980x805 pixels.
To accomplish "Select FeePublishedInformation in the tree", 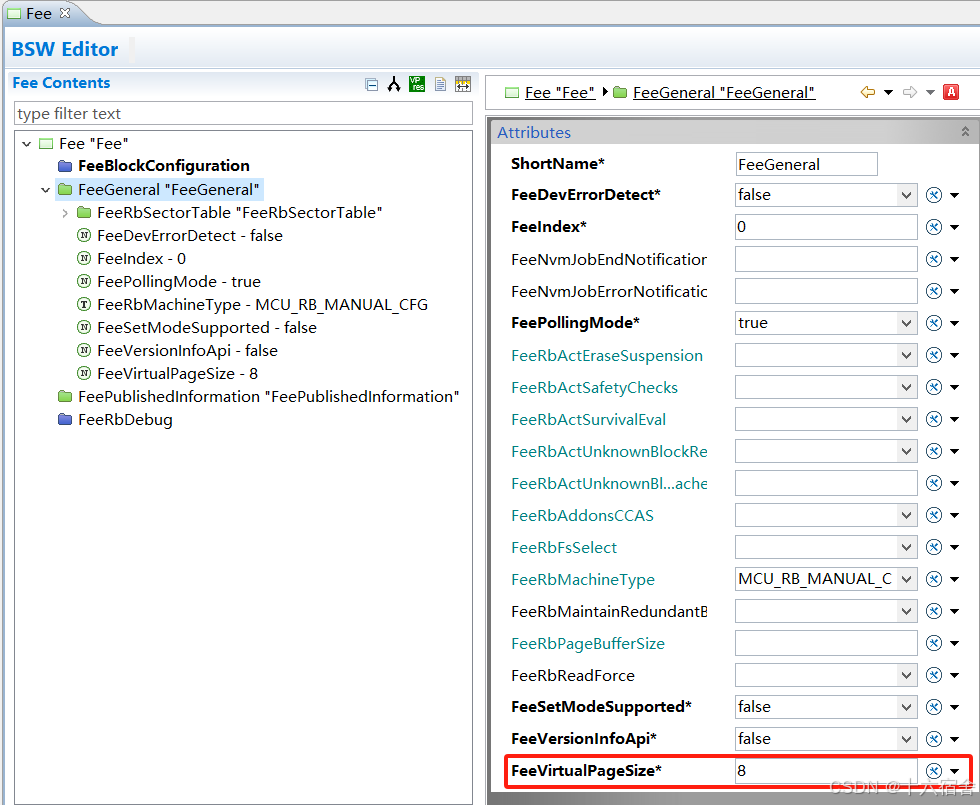I will (x=267, y=397).
